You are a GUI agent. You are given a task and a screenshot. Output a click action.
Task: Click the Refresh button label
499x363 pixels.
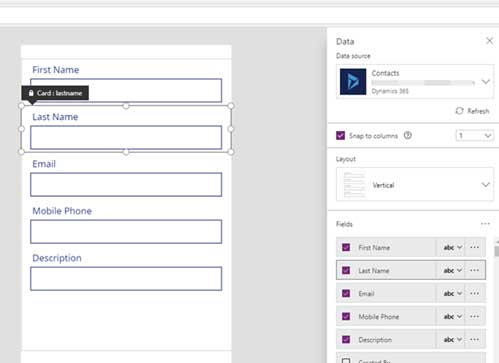478,111
